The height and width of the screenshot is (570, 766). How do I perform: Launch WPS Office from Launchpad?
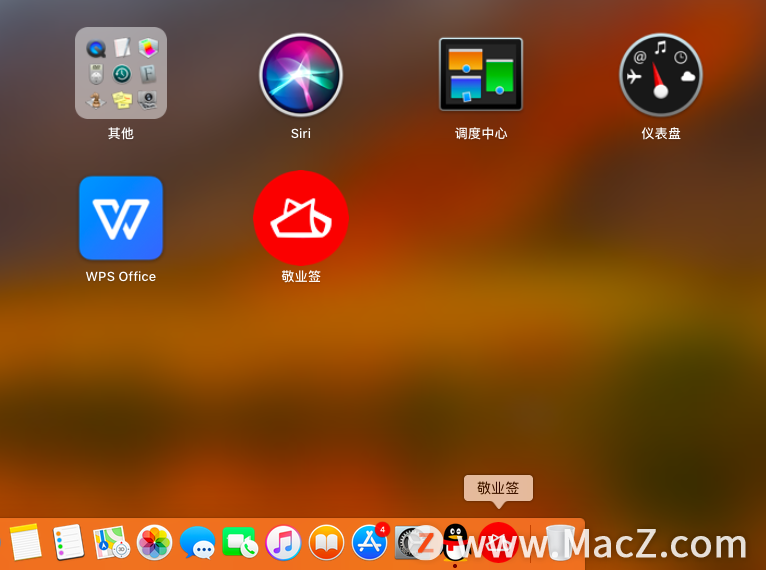pos(121,218)
